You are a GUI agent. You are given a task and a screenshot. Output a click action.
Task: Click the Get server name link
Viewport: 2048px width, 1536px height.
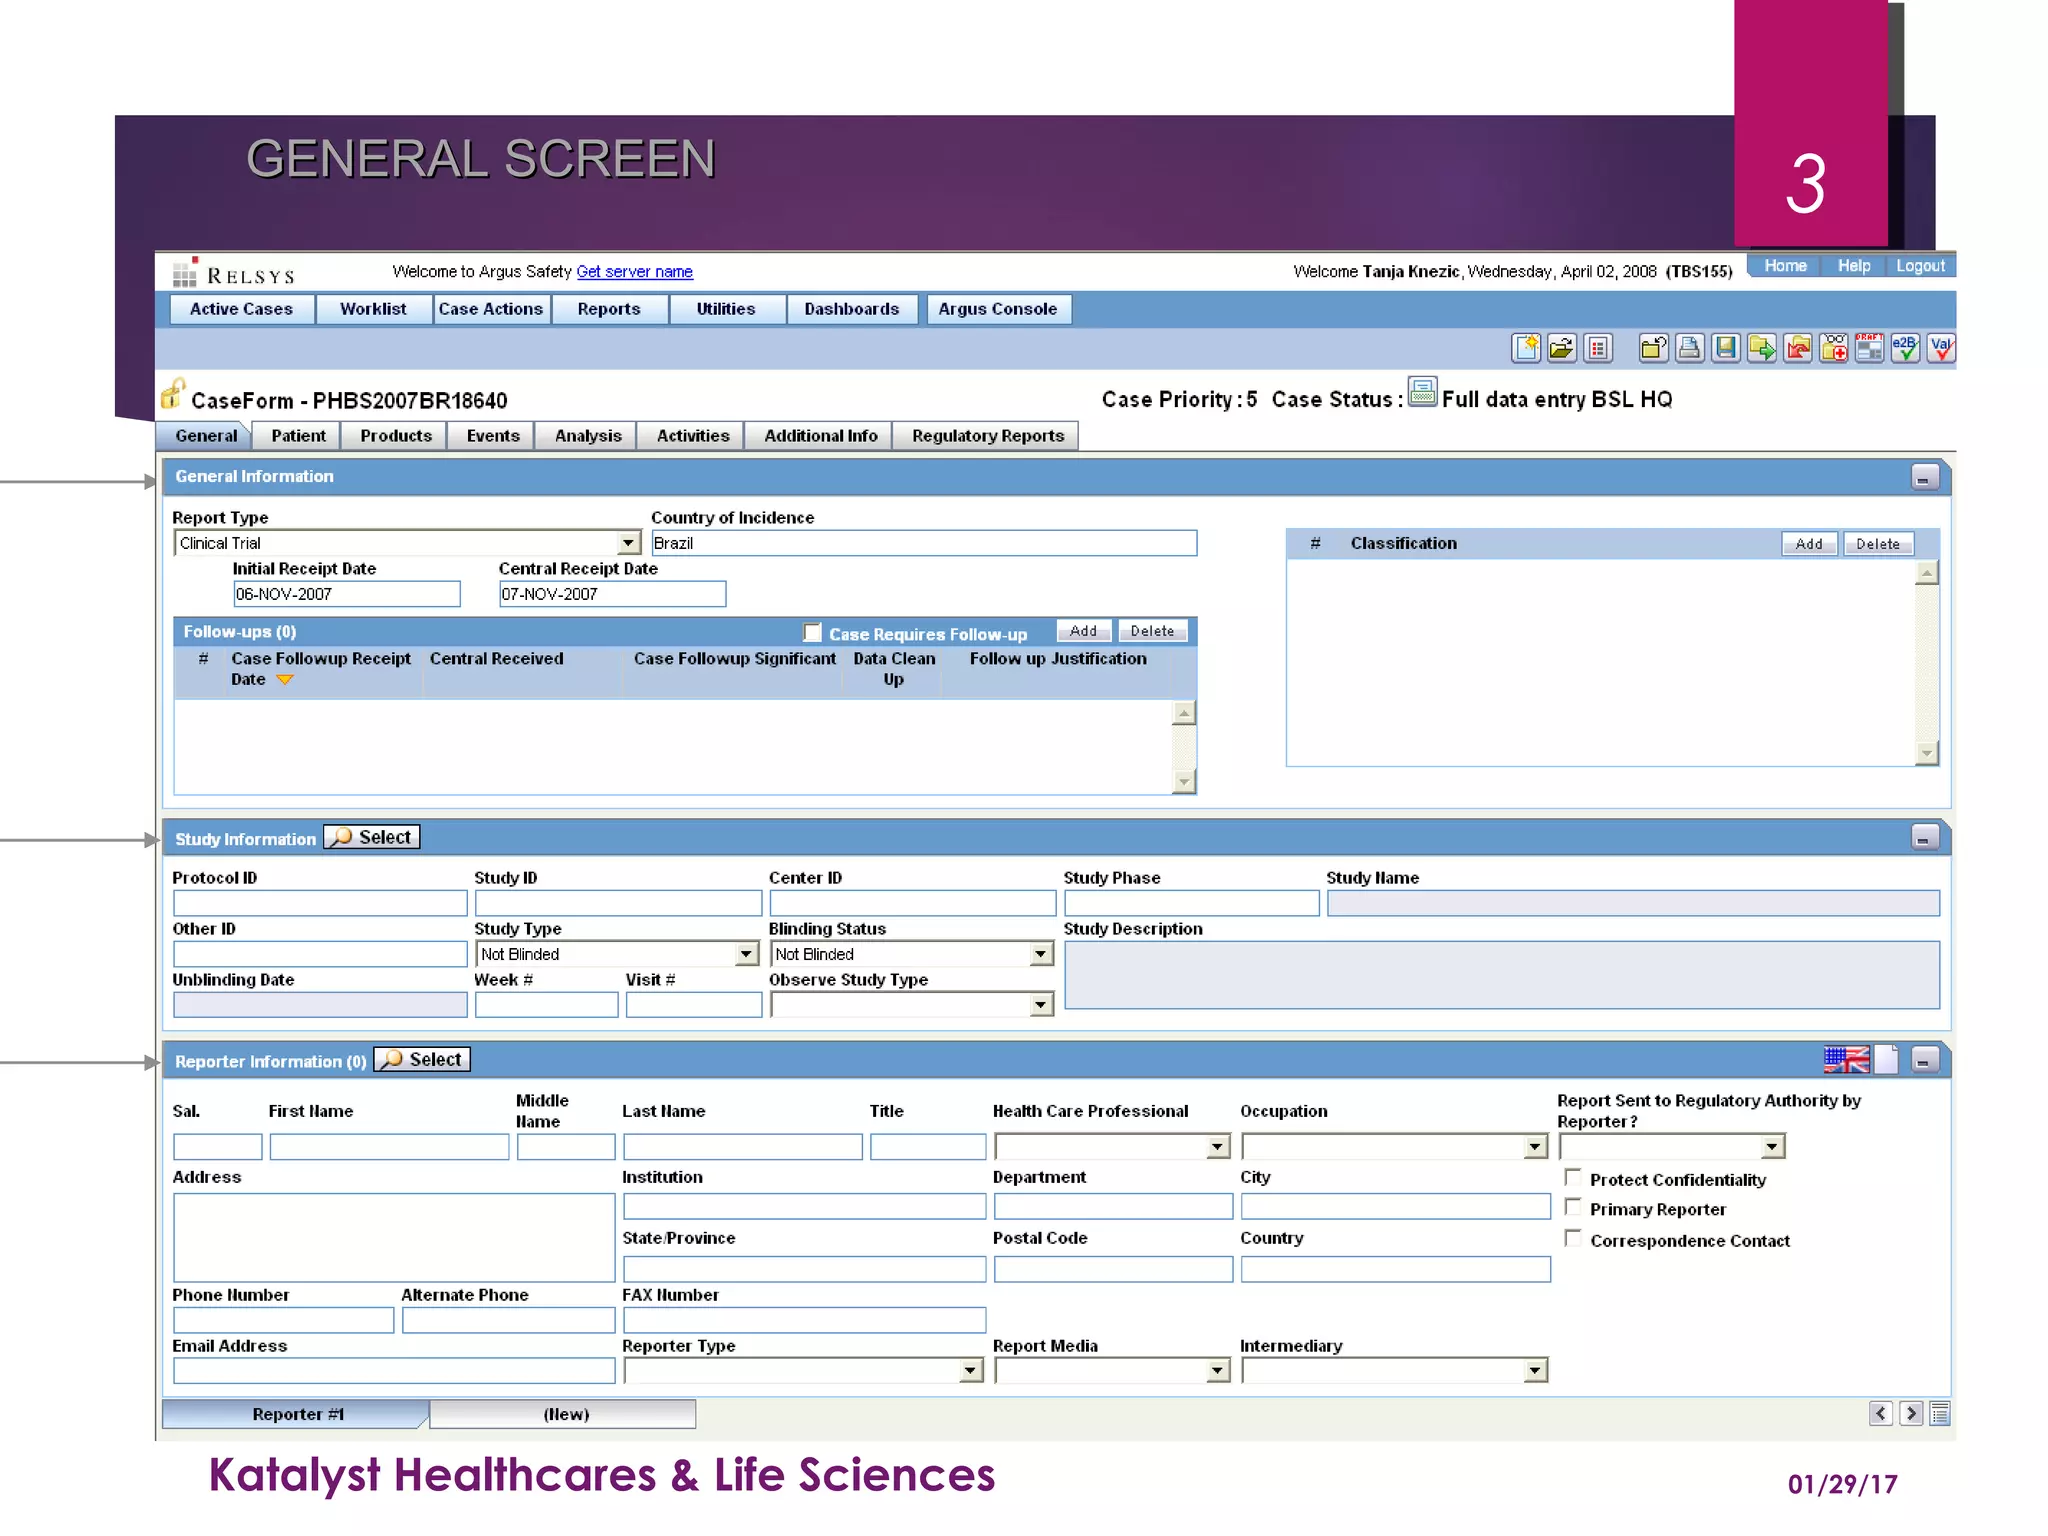click(x=634, y=272)
